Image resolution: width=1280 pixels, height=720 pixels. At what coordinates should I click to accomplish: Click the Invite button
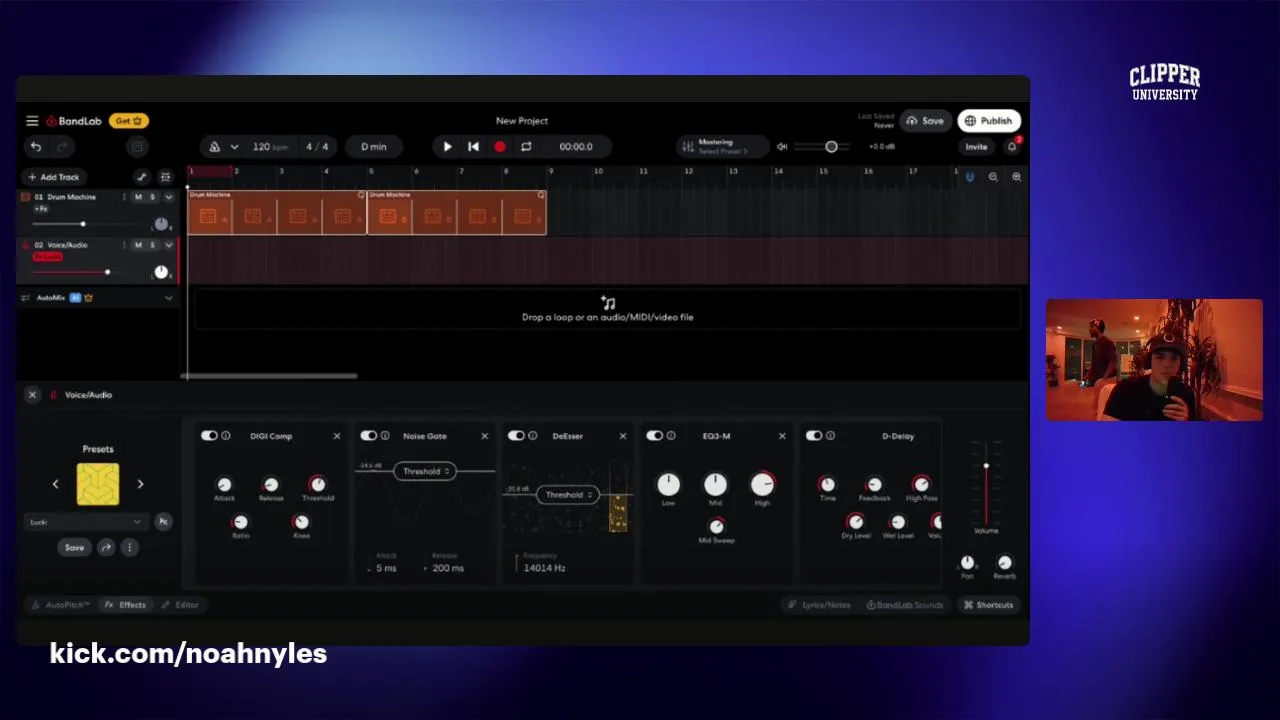click(x=976, y=147)
